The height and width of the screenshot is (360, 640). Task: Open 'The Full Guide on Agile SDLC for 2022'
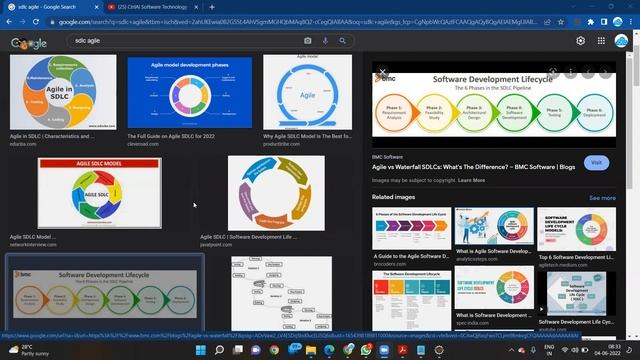[171, 136]
